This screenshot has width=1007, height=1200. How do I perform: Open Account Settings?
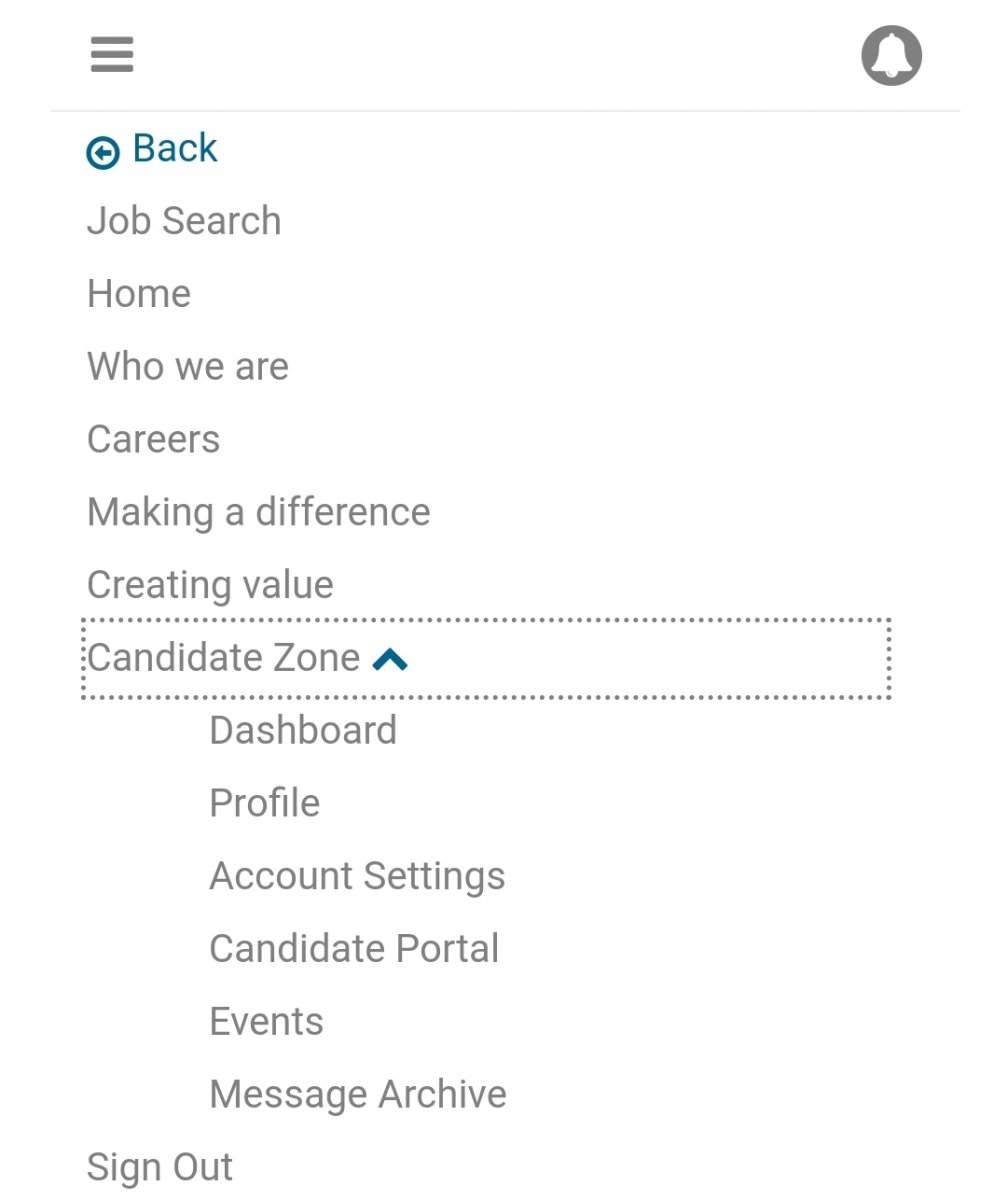357,877
